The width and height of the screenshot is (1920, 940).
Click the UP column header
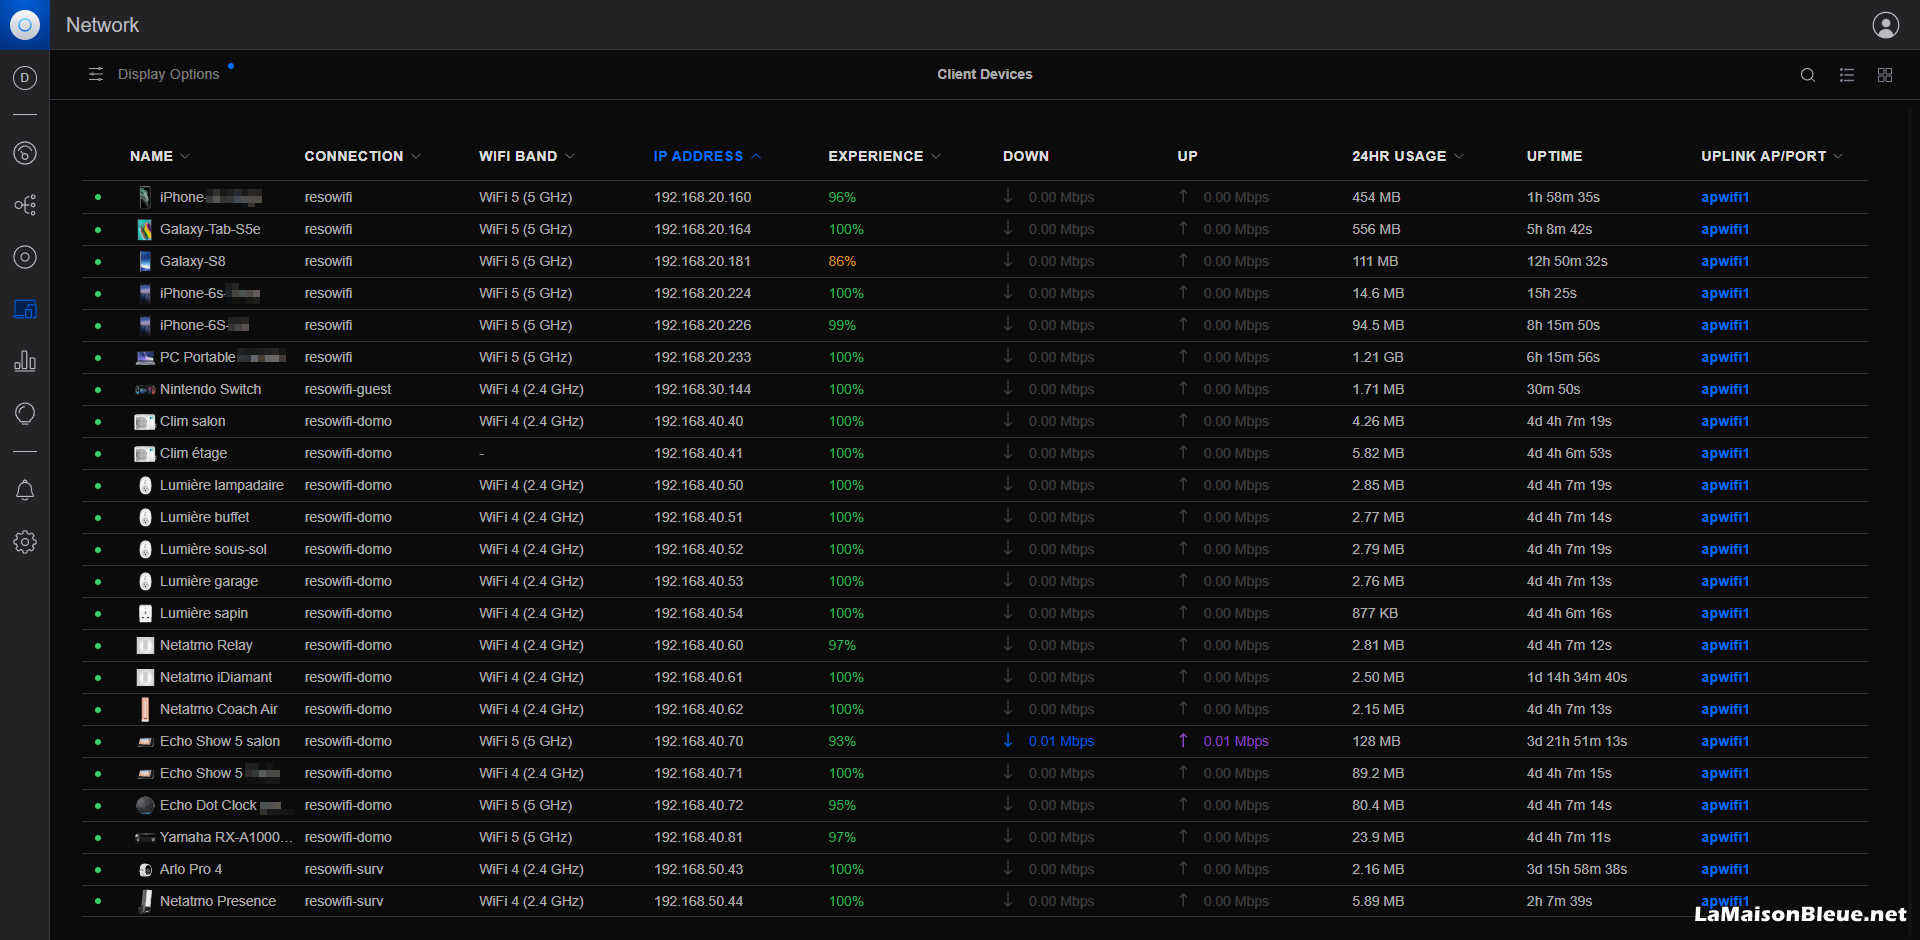(1187, 156)
